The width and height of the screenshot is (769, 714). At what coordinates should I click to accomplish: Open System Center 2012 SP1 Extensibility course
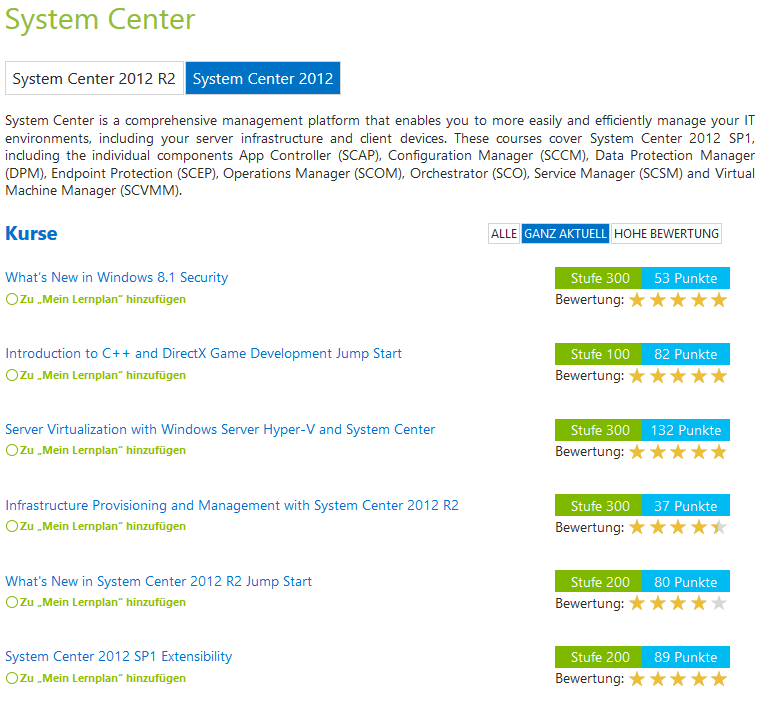click(119, 656)
